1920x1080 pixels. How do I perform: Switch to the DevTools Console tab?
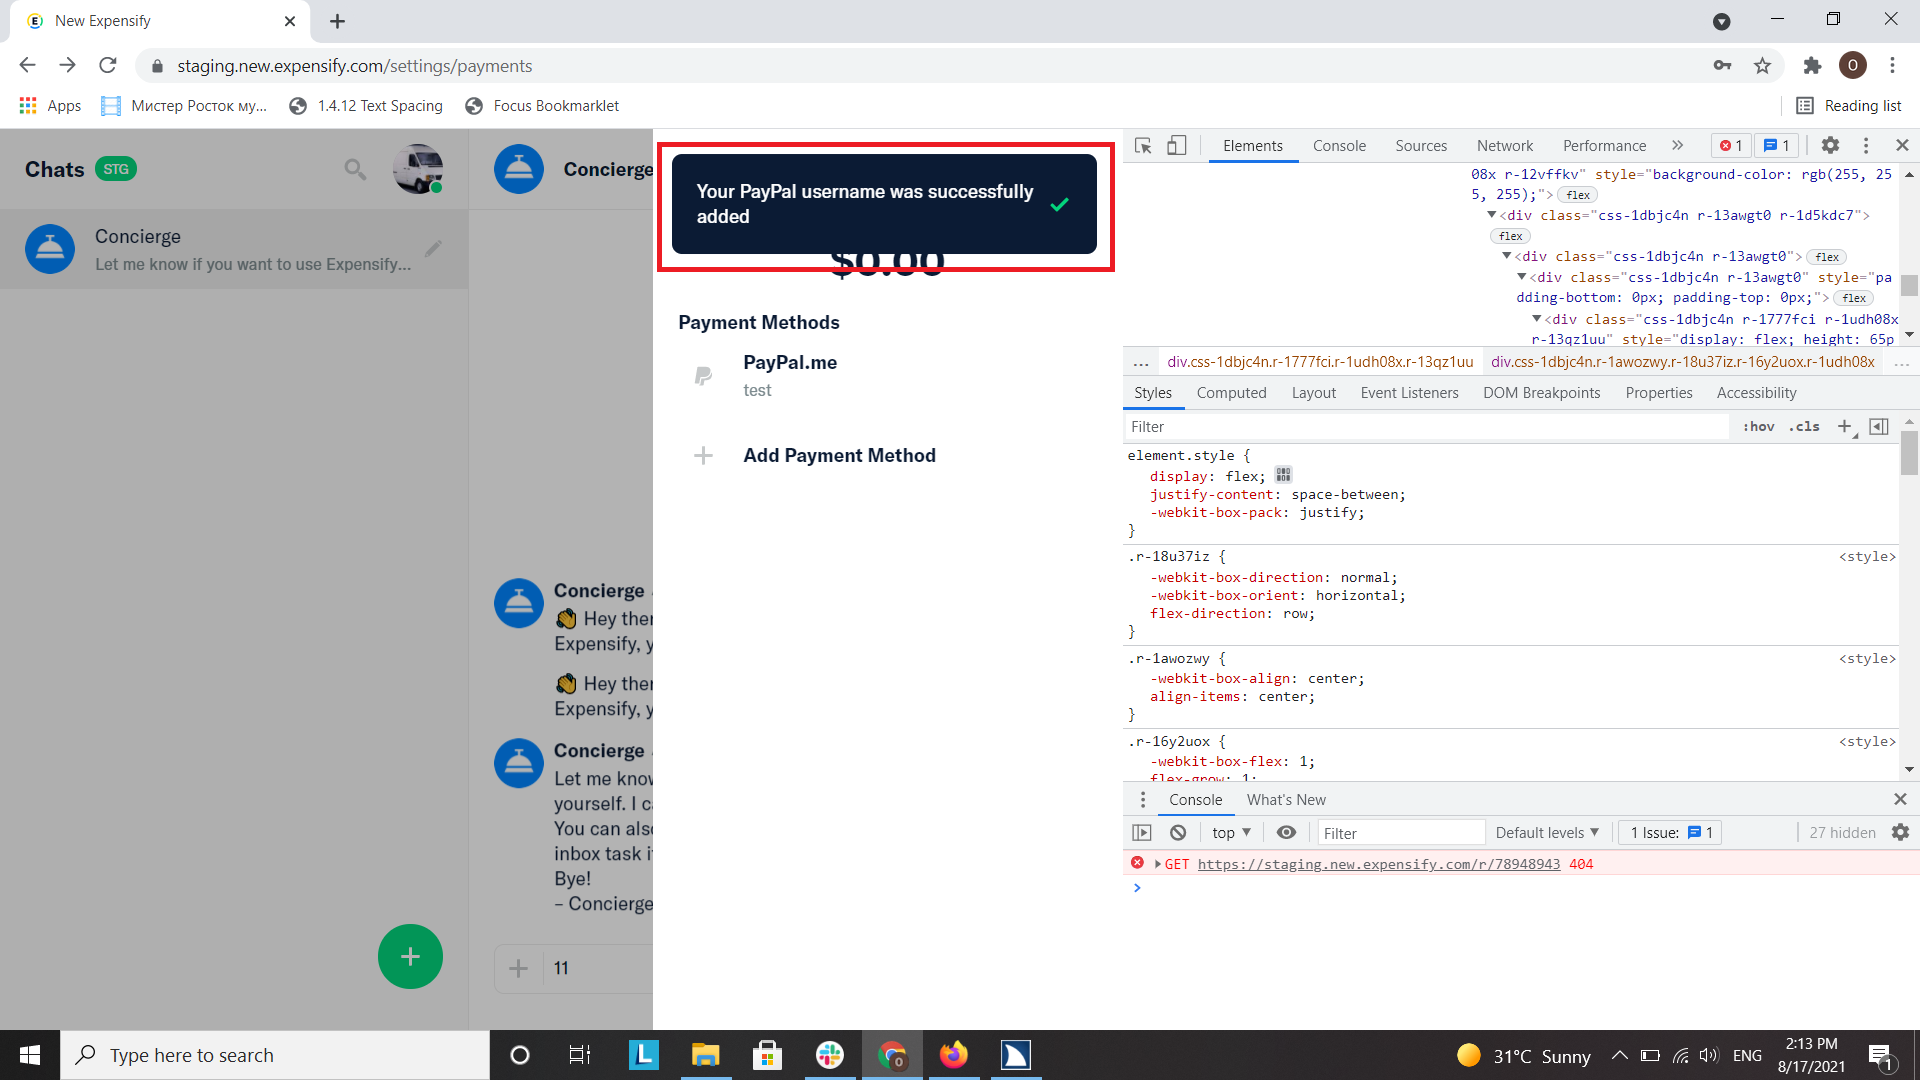1339,146
